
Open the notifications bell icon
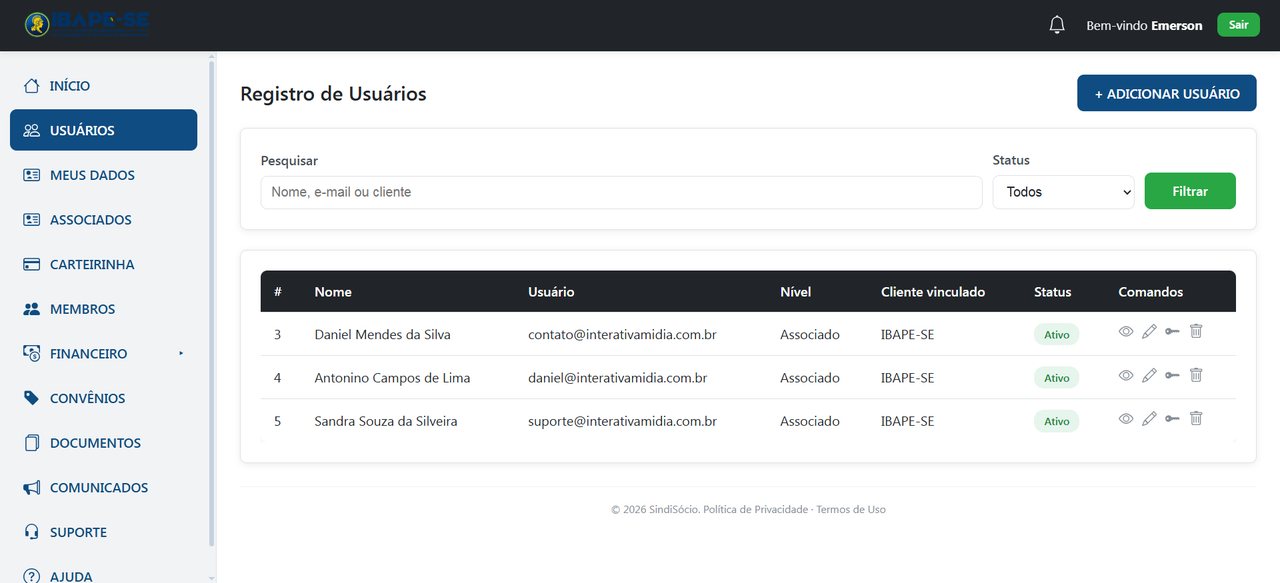tap(1057, 25)
